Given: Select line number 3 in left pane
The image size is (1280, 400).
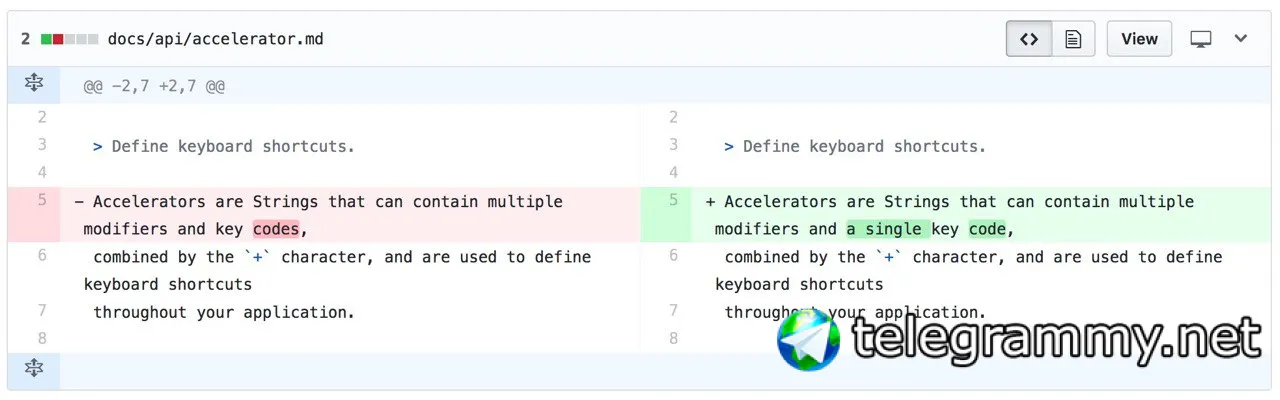Looking at the screenshot, I should 42,145.
